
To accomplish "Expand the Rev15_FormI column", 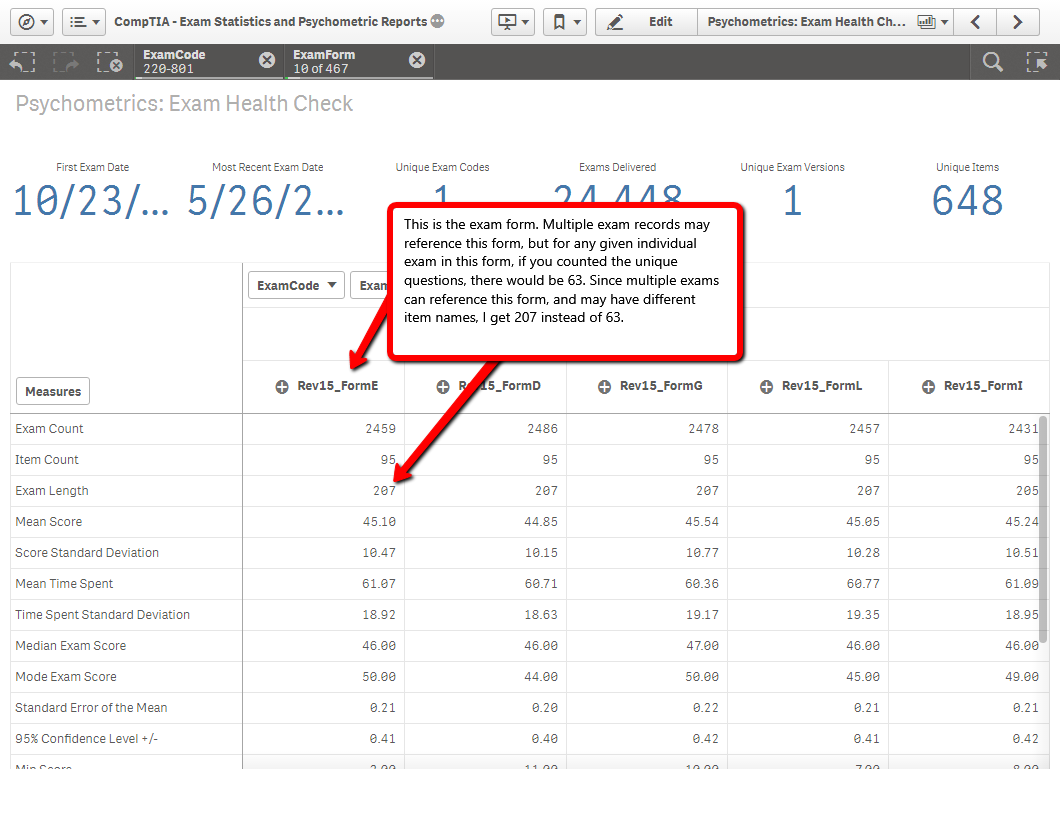I will pos(928,387).
